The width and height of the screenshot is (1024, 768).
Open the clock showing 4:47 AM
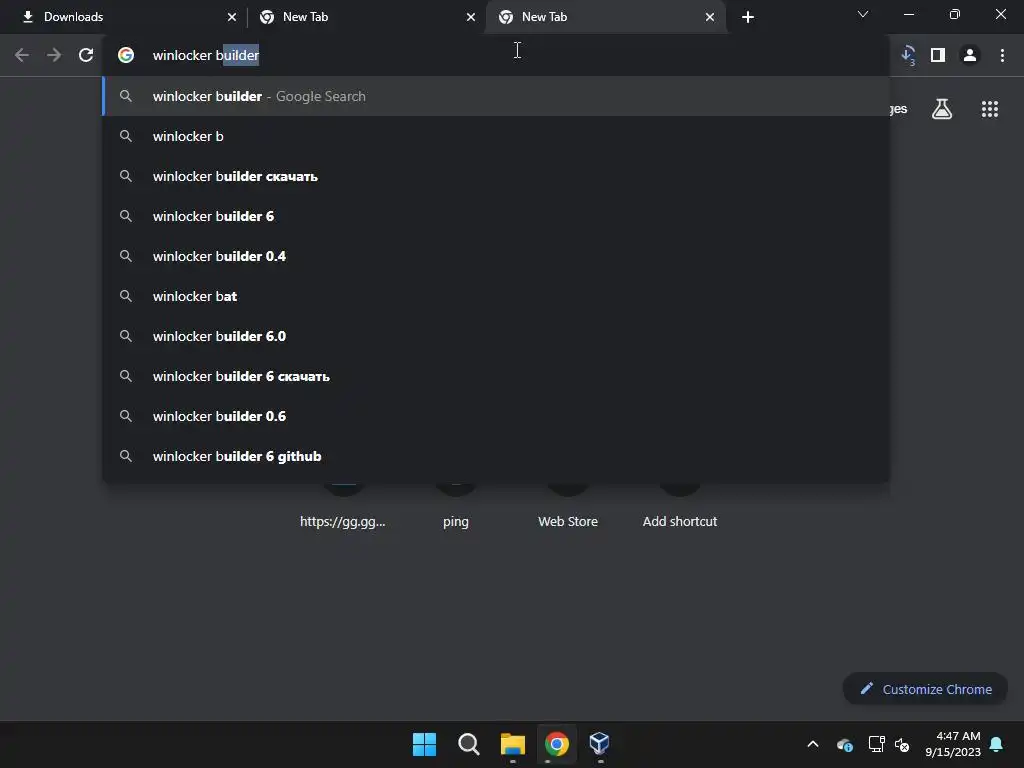(x=953, y=744)
